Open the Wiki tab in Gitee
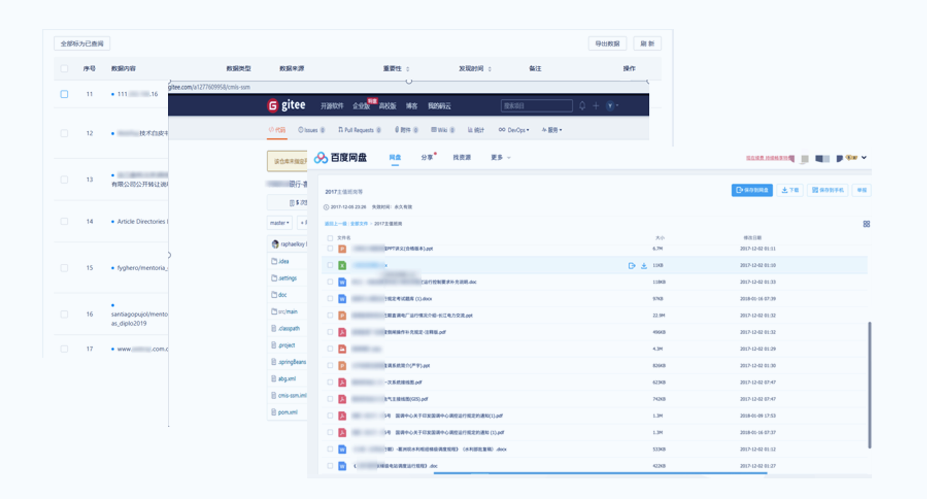This screenshot has width=927, height=499. (443, 129)
